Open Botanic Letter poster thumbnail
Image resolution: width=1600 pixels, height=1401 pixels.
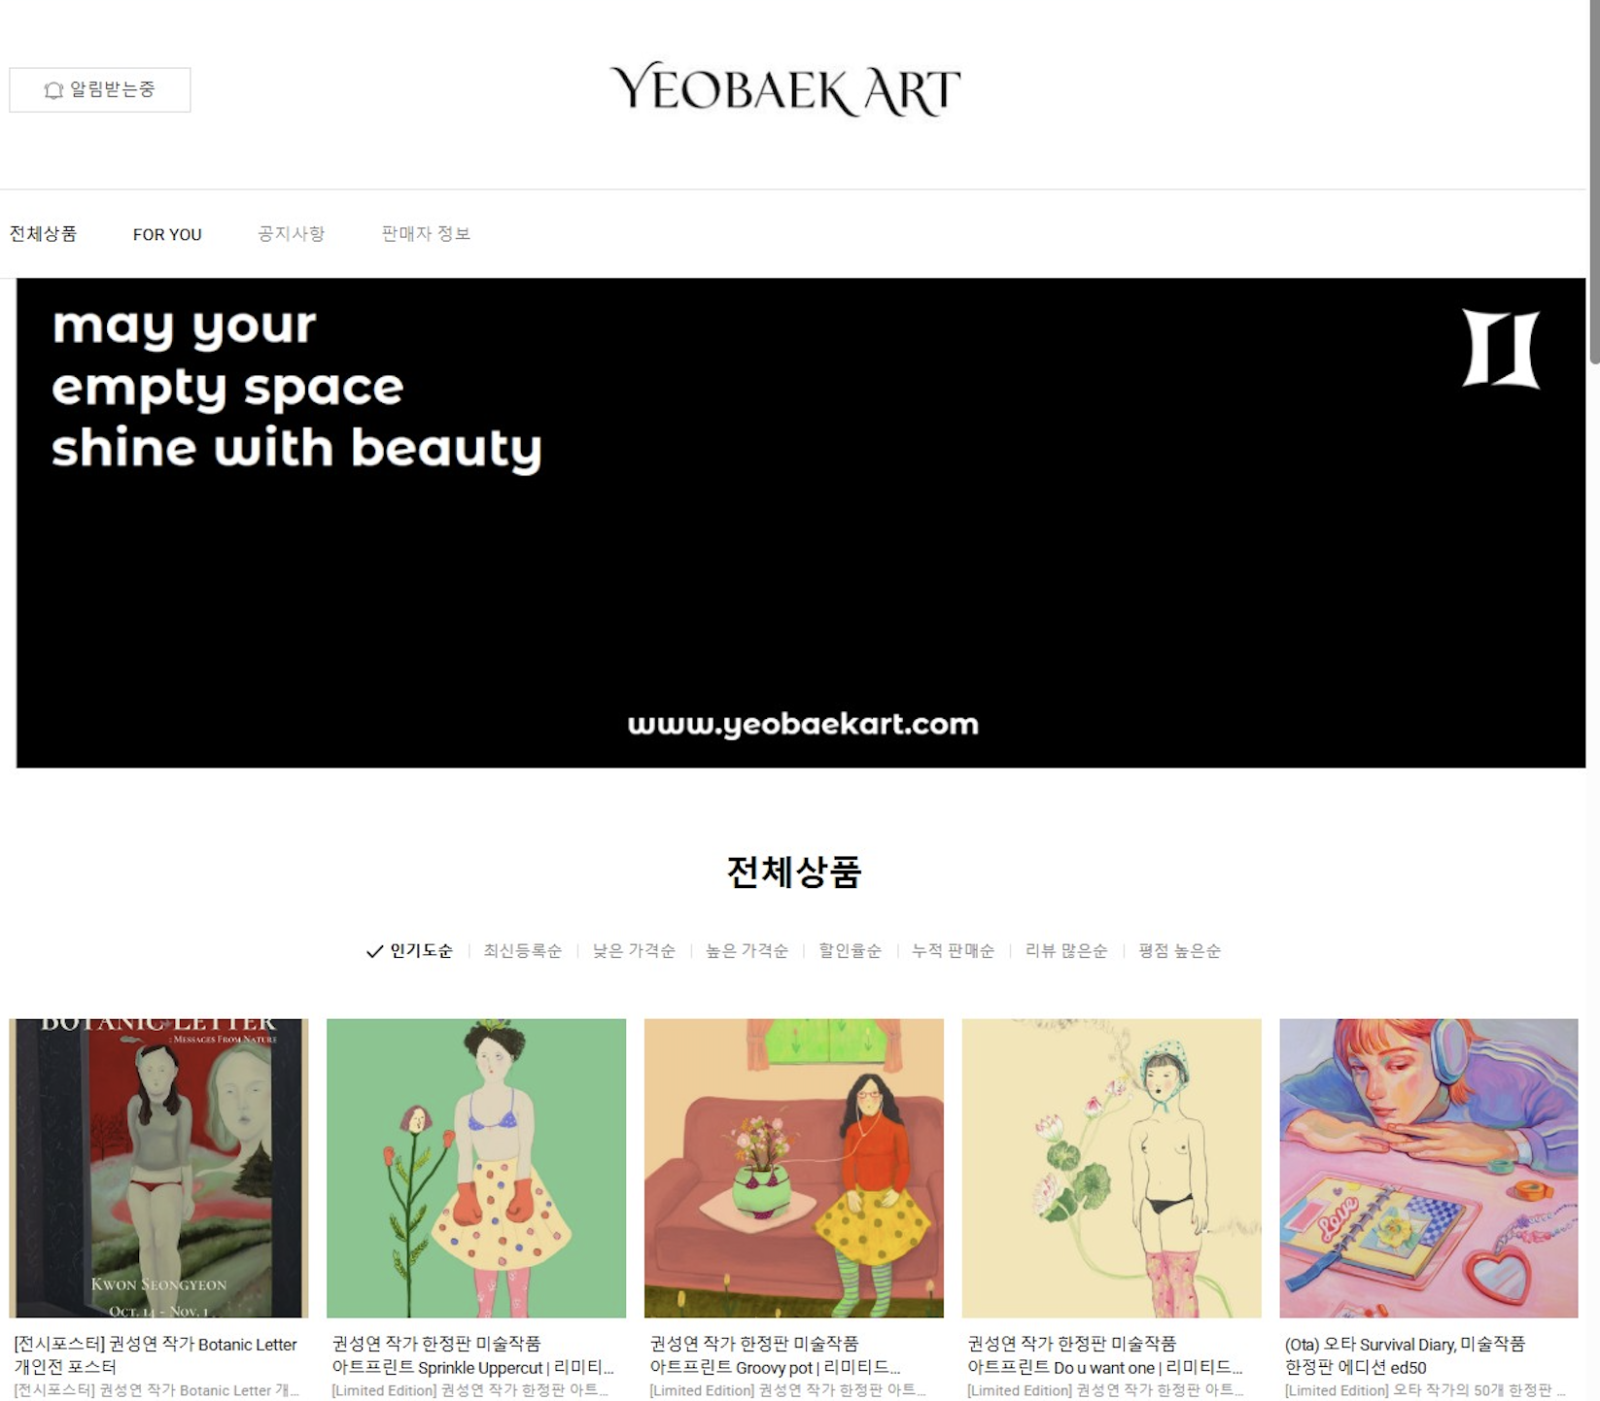(x=159, y=1168)
